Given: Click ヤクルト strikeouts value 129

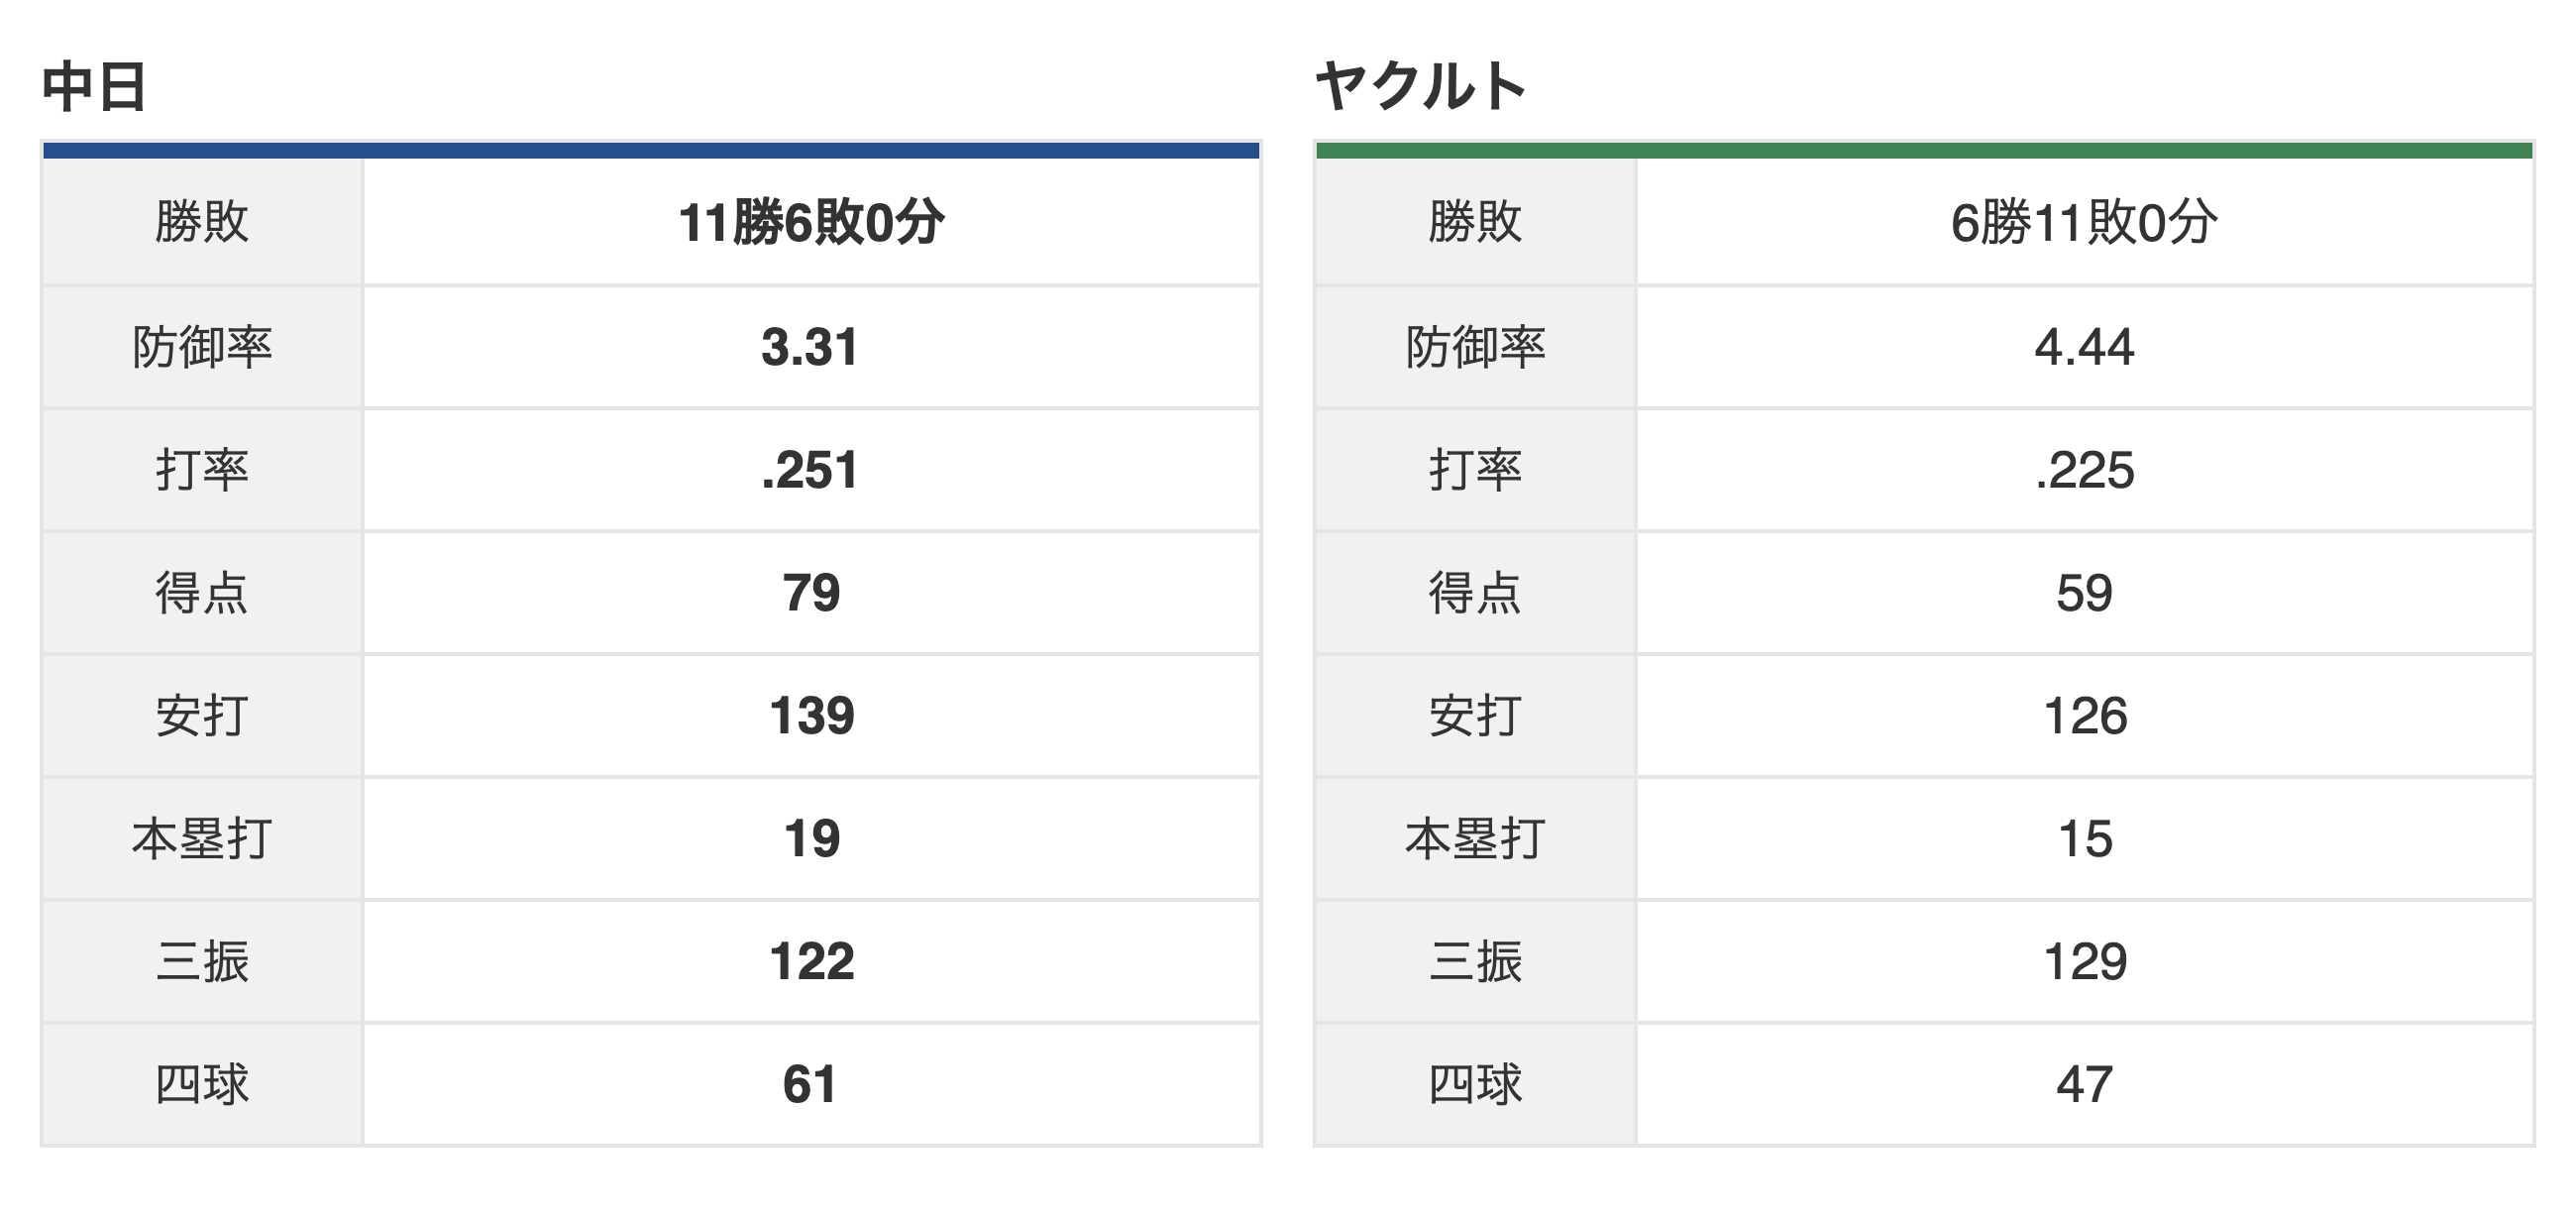Looking at the screenshot, I should click(x=2085, y=962).
